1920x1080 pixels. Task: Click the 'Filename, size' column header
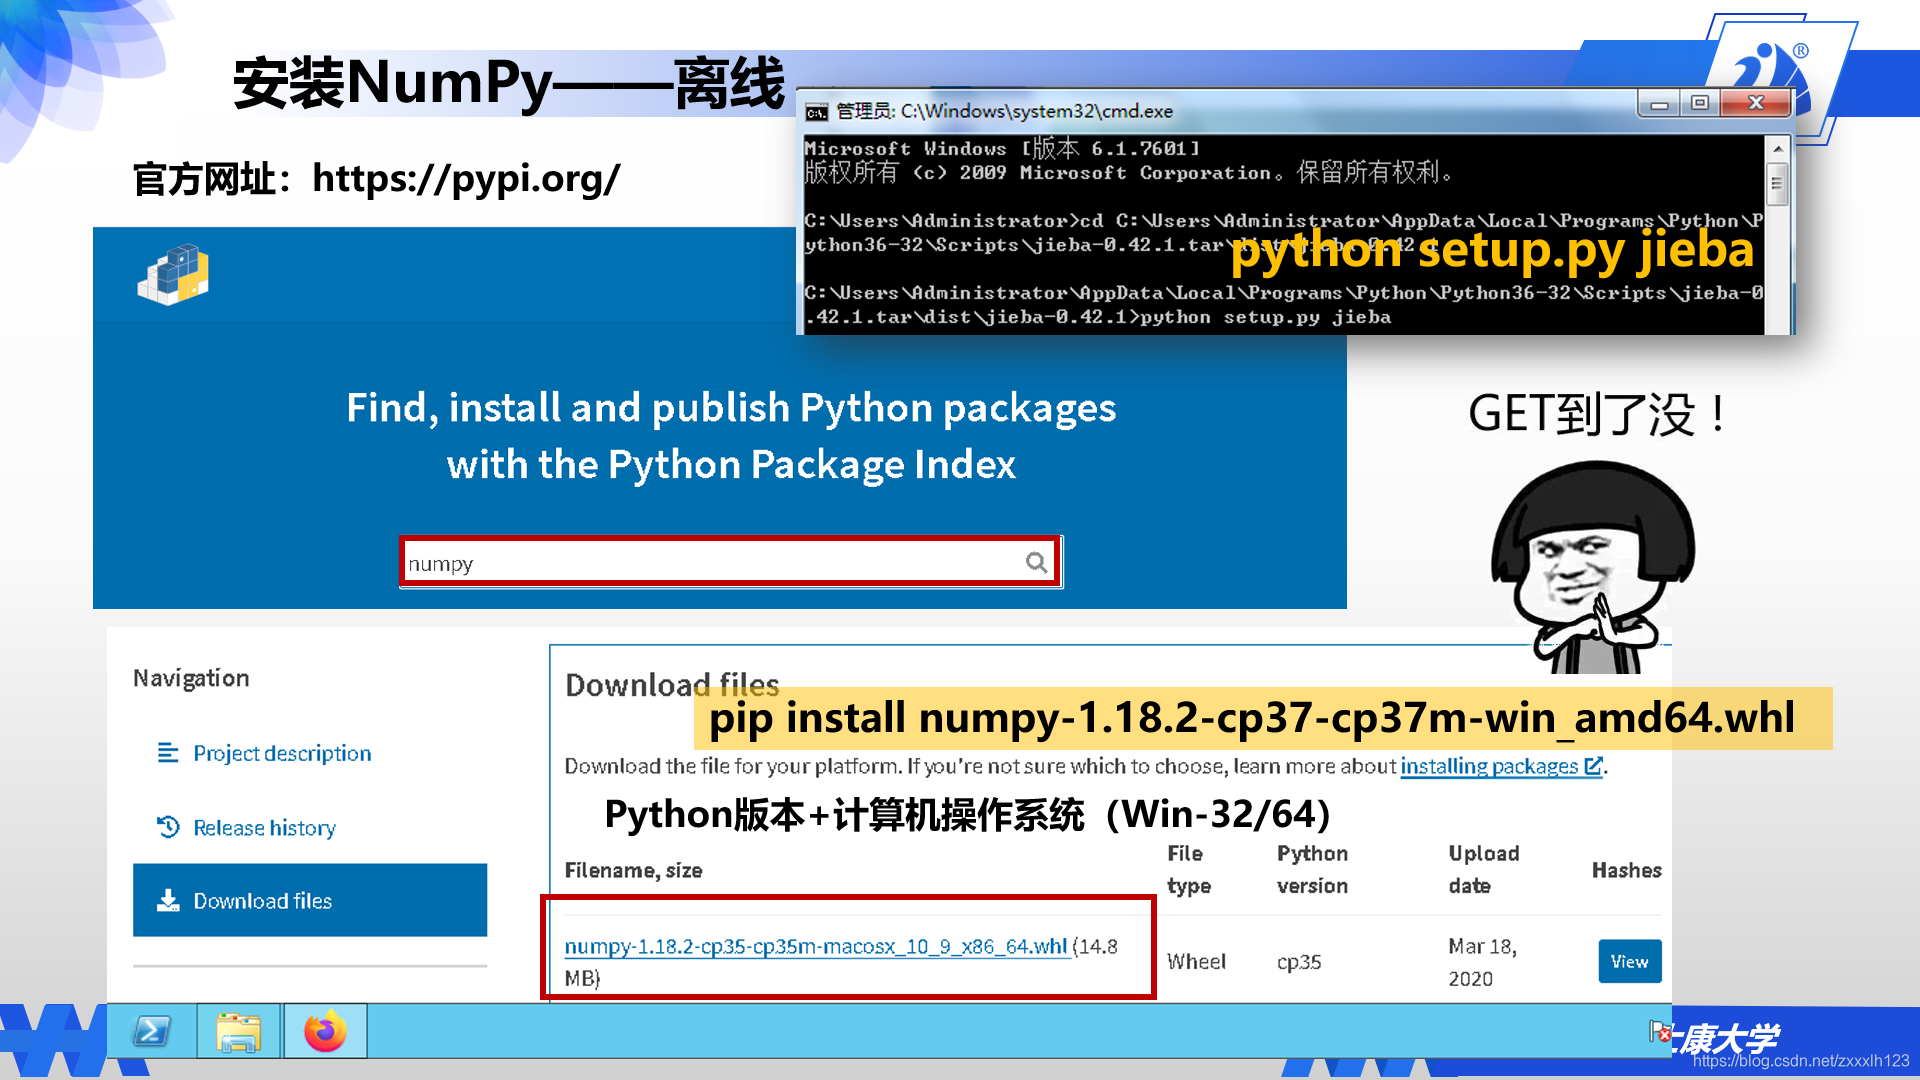(633, 870)
